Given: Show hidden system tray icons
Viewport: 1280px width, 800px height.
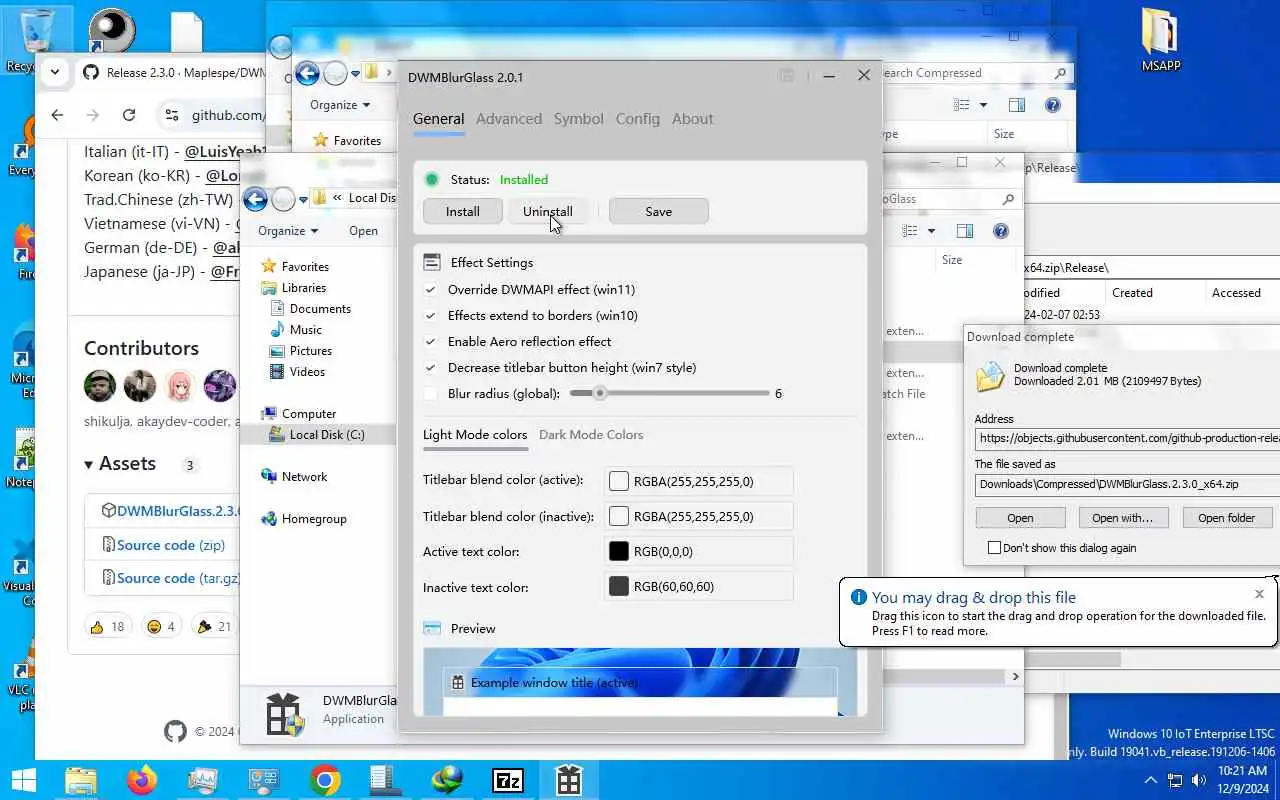Looking at the screenshot, I should point(1150,780).
